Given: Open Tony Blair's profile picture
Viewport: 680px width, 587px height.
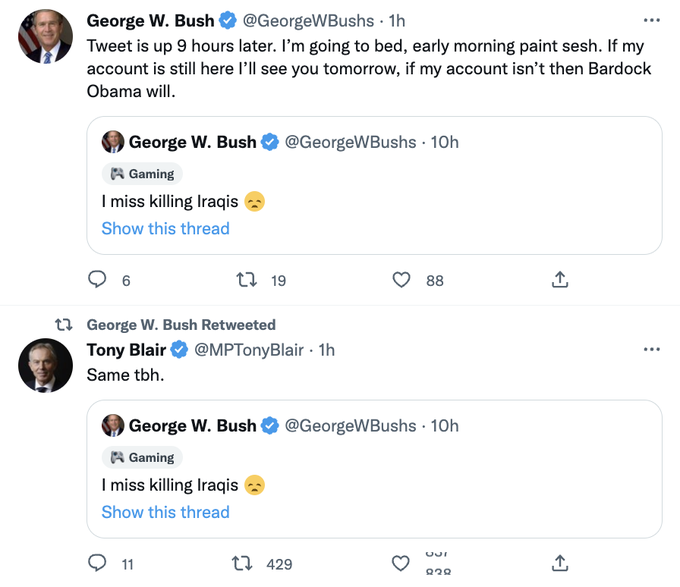Looking at the screenshot, I should point(46,365).
